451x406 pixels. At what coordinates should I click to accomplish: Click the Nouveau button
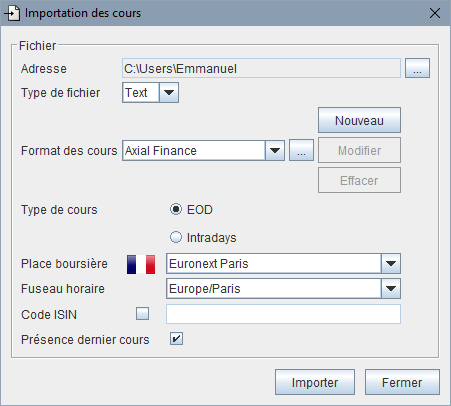(359, 120)
